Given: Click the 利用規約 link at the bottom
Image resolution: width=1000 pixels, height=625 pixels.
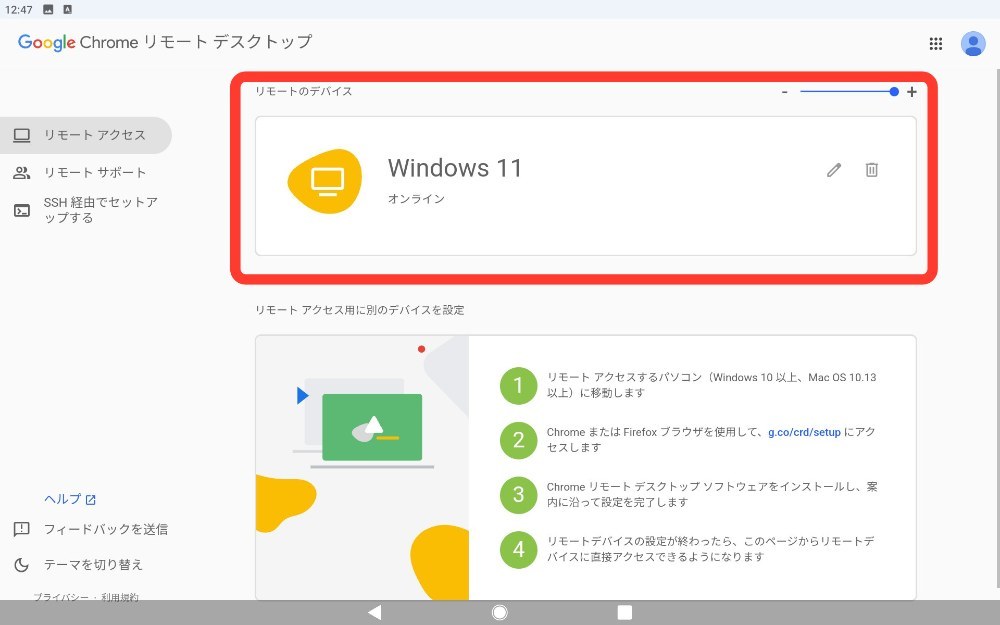Looking at the screenshot, I should click(x=120, y=598).
